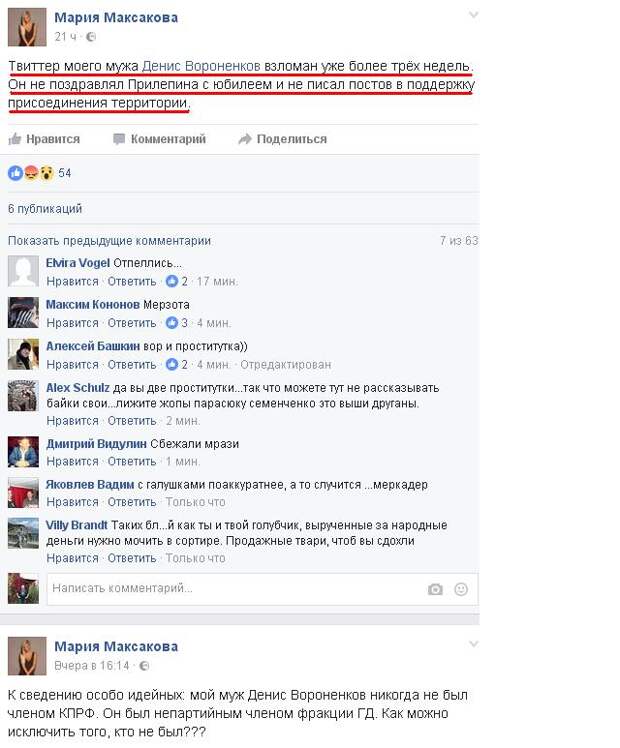Screen dimensions: 620x748
Task: Like Elvira Vogel's comment via Нравится
Action: pos(72,281)
